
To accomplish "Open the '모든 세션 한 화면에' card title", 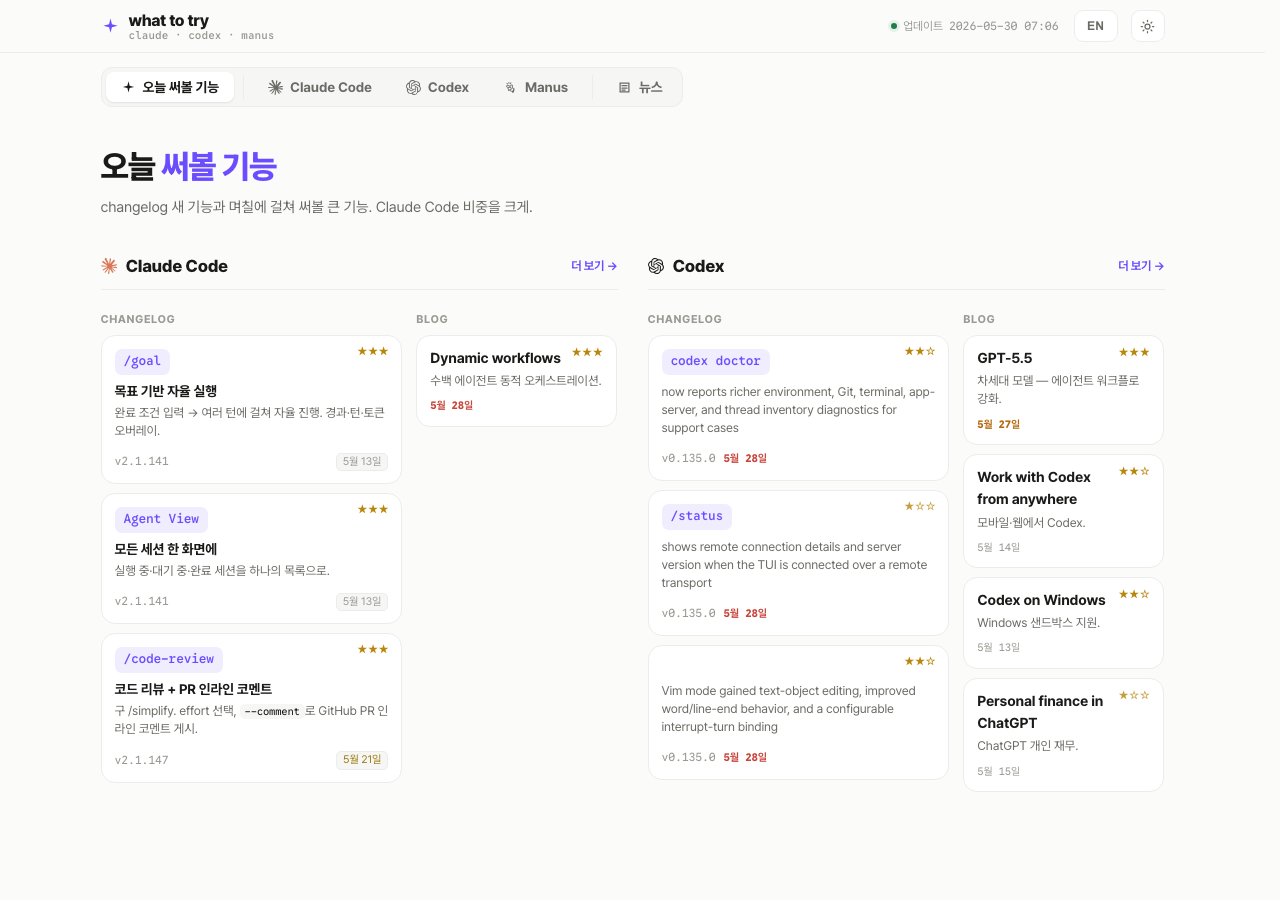I will [x=166, y=549].
